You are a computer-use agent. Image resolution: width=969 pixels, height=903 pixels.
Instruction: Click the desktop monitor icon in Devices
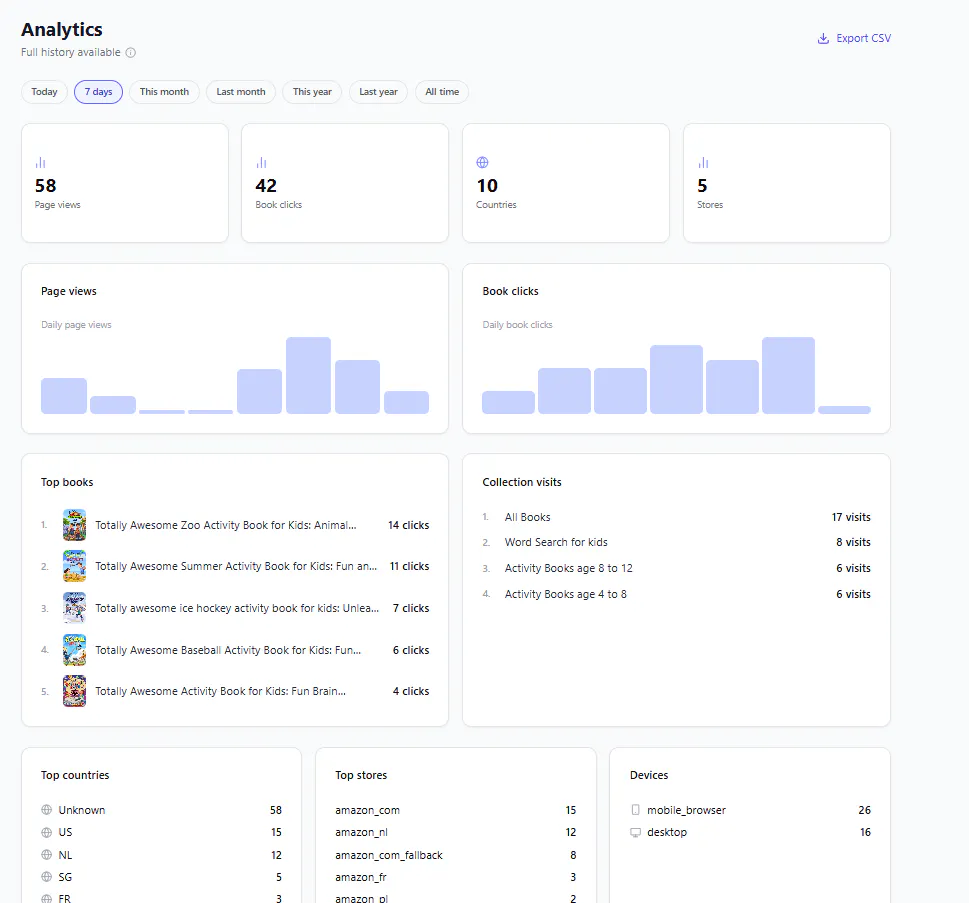click(635, 833)
